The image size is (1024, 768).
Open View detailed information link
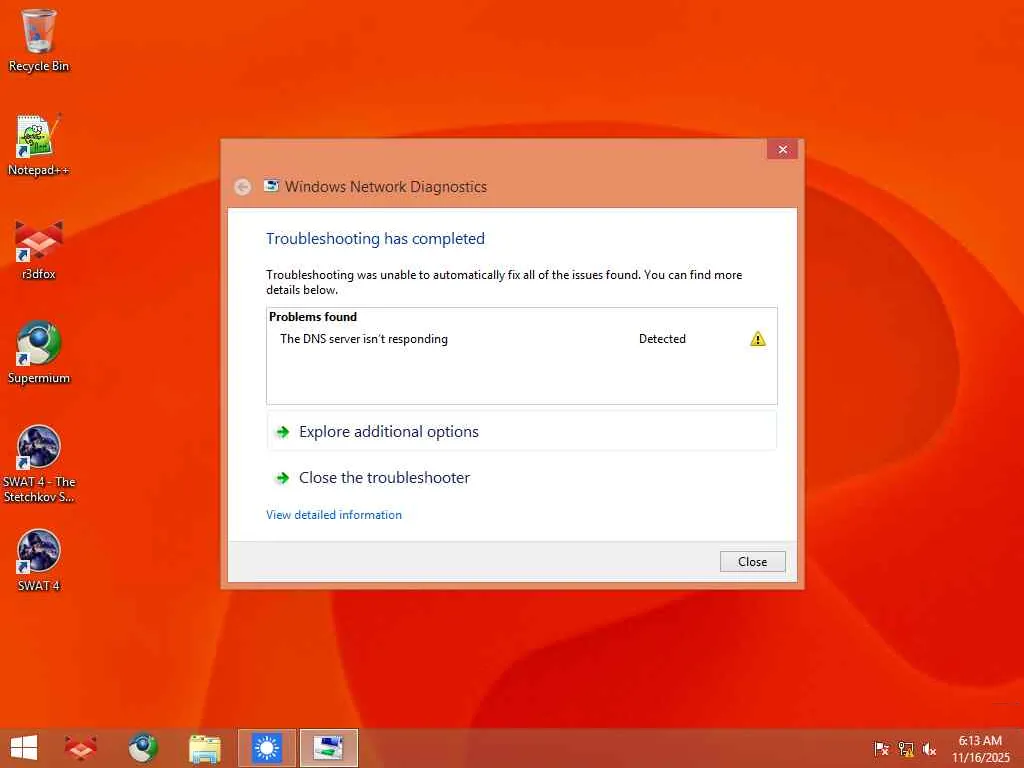click(x=334, y=515)
